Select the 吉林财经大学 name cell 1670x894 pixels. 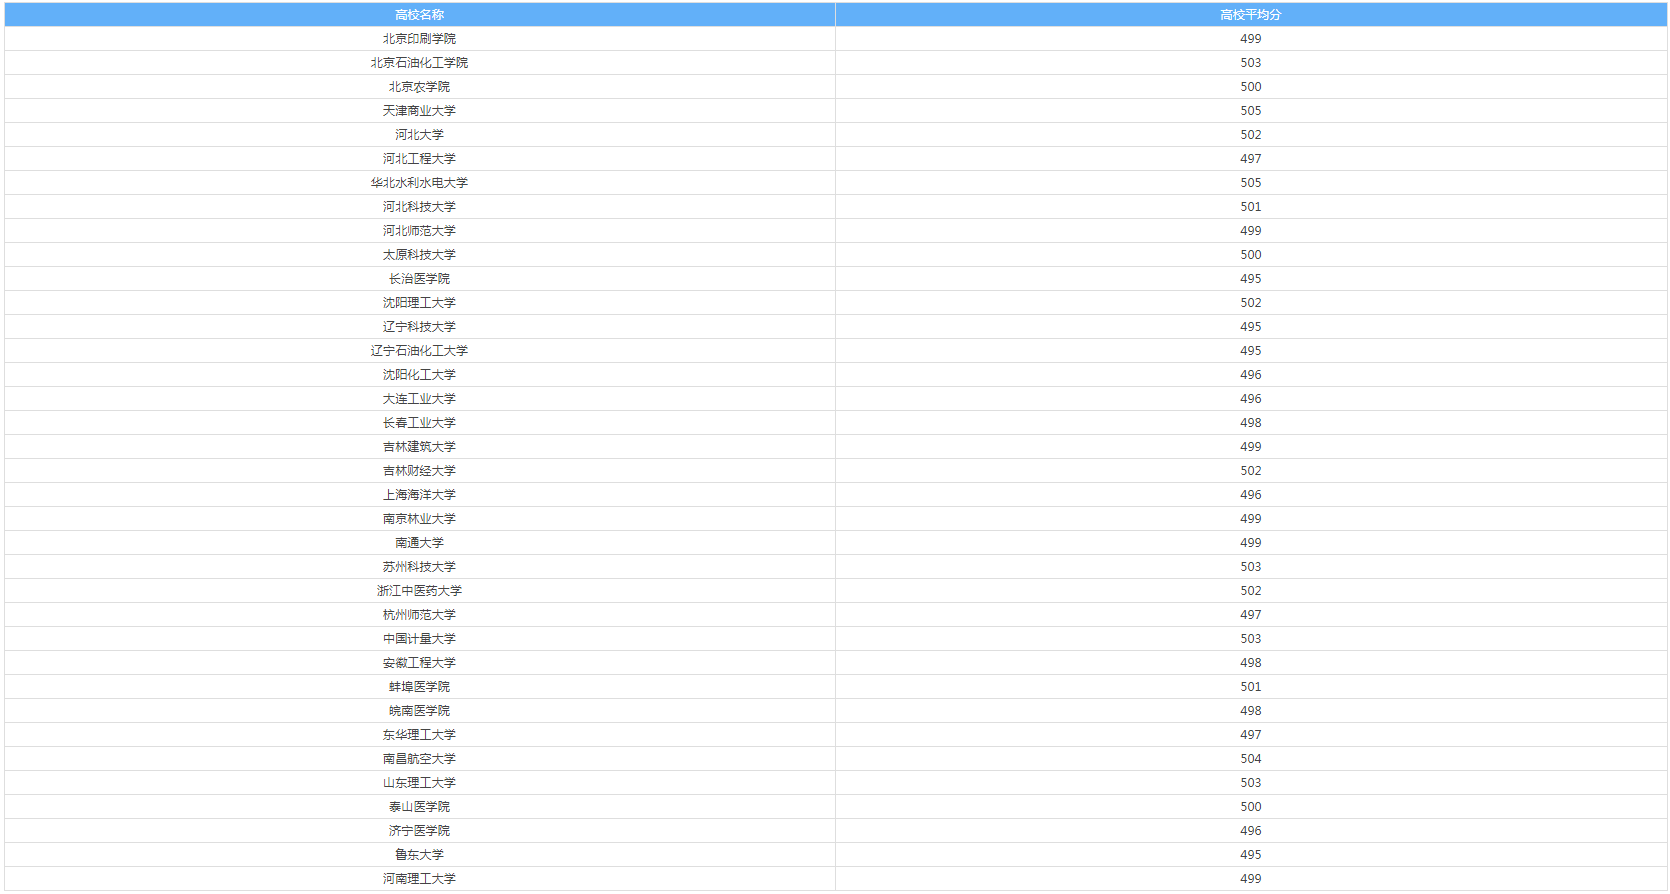click(x=419, y=471)
